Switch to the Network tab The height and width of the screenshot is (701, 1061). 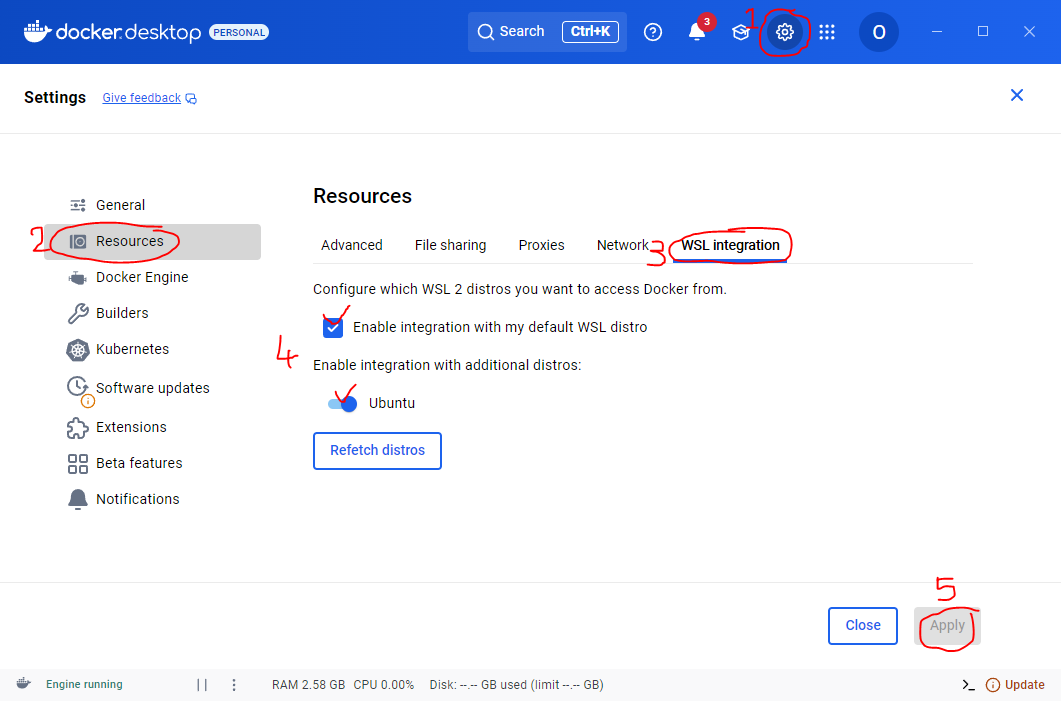(x=623, y=245)
